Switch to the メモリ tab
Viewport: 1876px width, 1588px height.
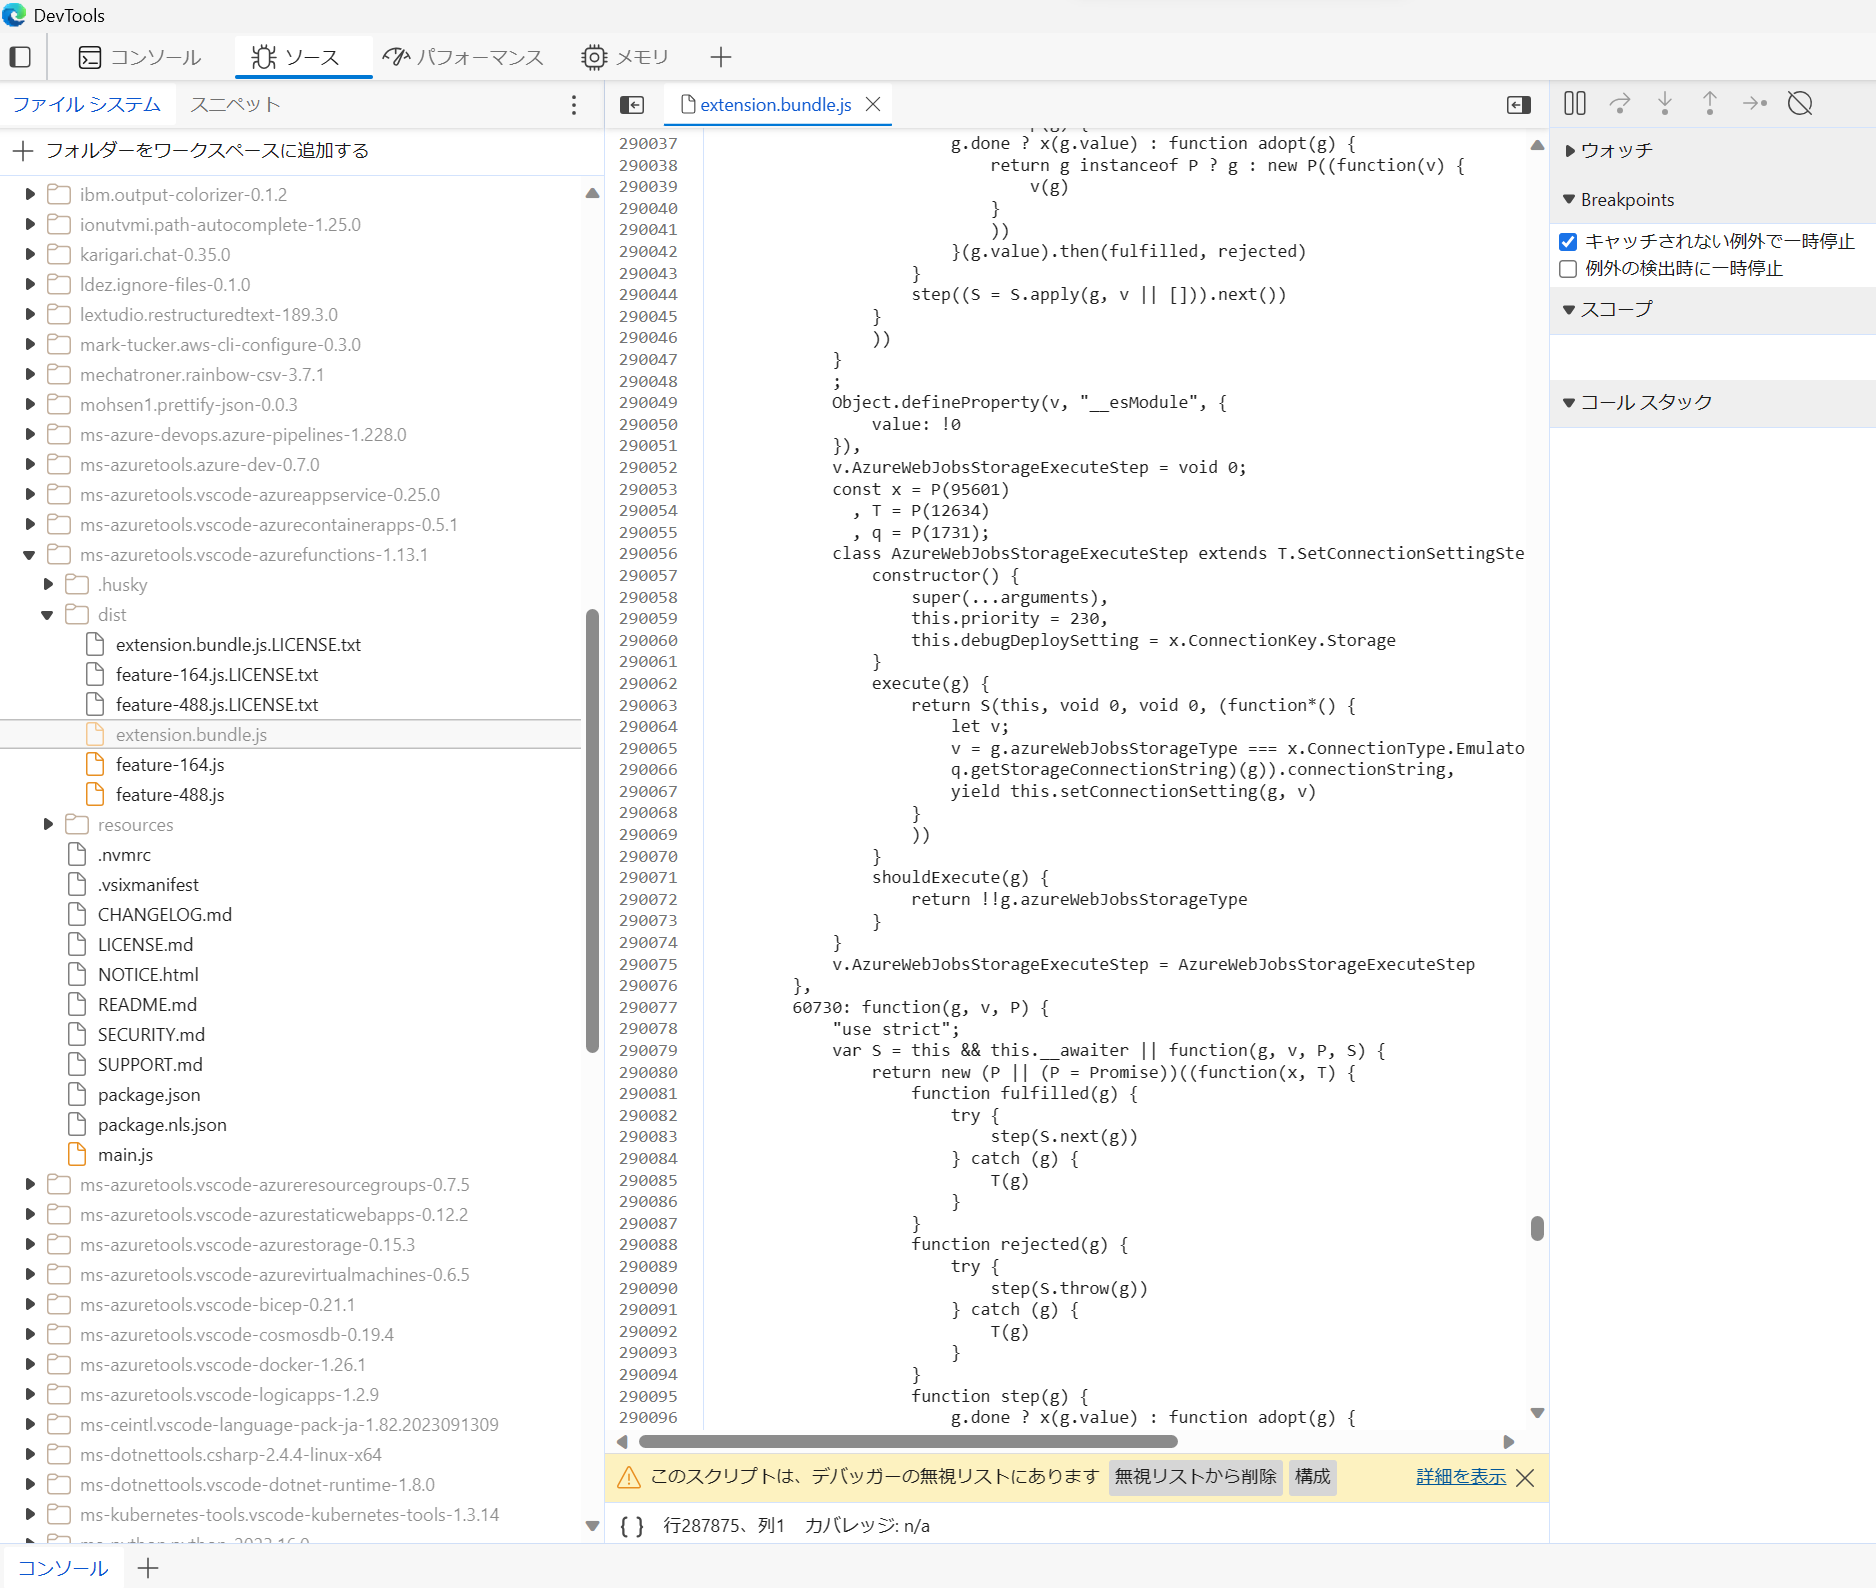coord(626,57)
